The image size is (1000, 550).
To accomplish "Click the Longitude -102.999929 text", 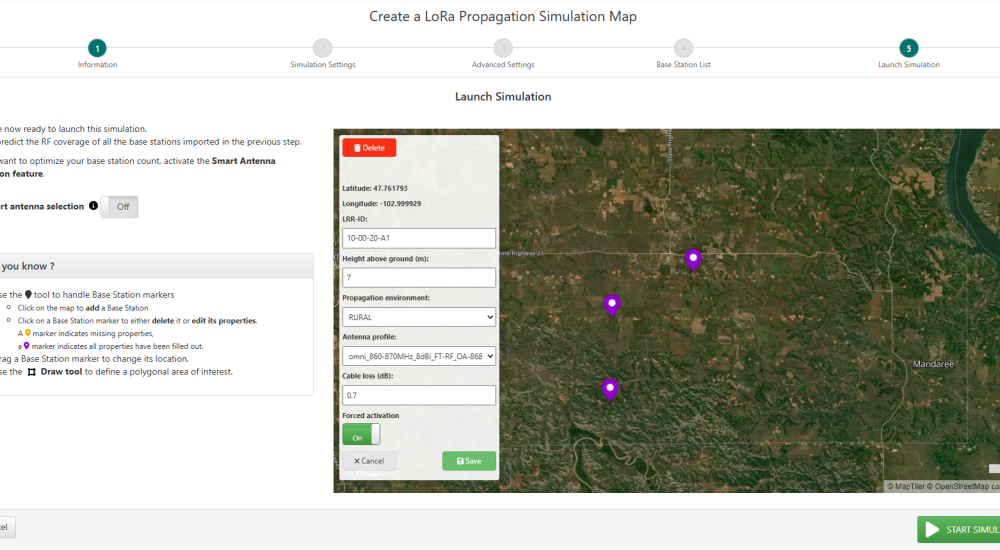I will 381,204.
